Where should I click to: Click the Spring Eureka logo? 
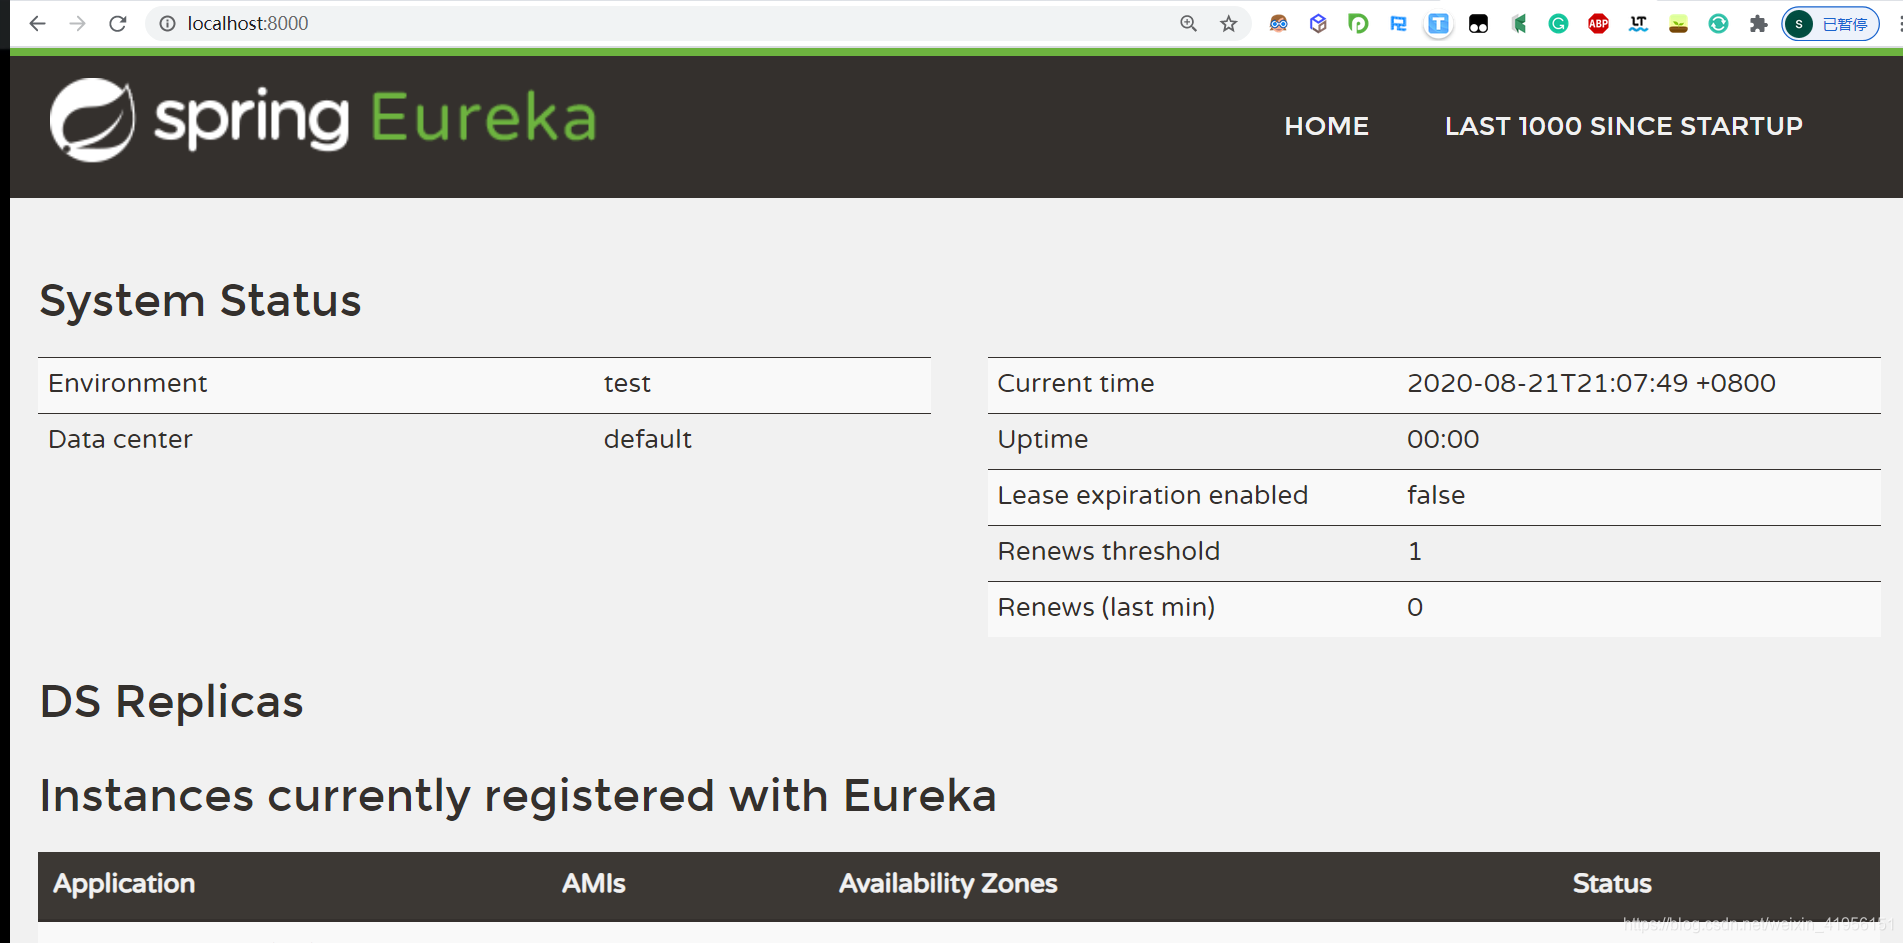click(x=323, y=119)
